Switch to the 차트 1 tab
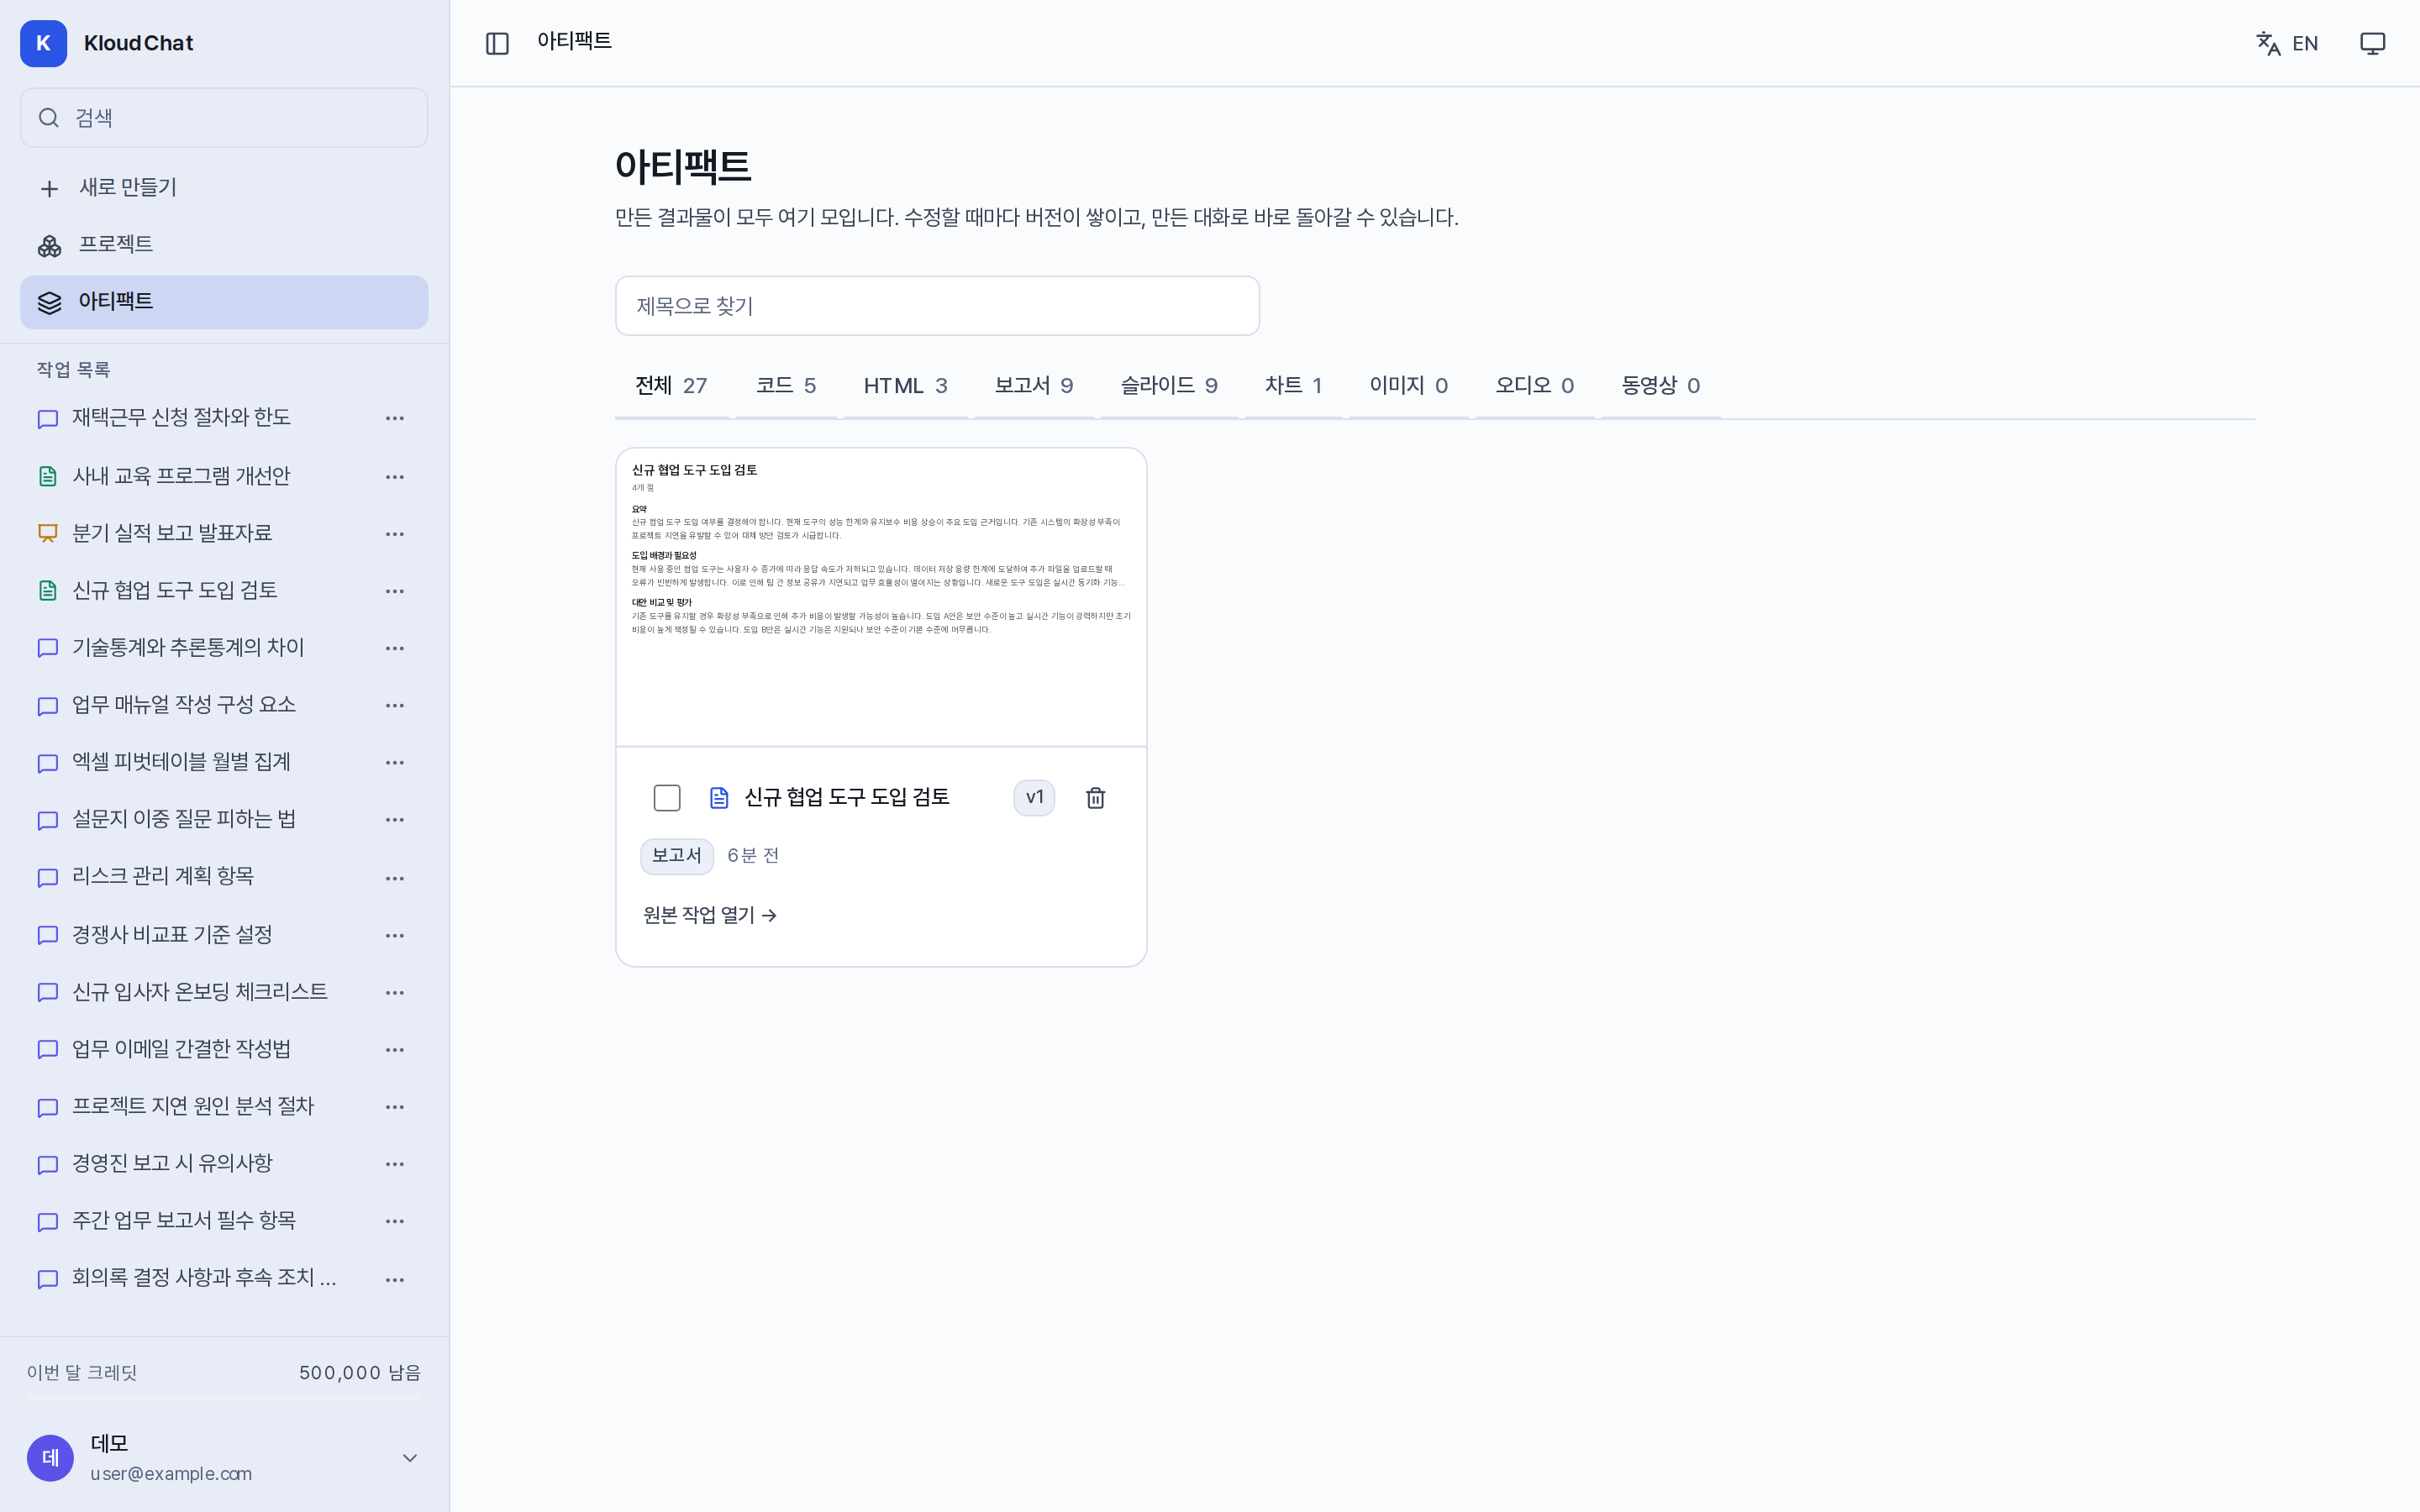The image size is (2420, 1512). coord(1293,386)
